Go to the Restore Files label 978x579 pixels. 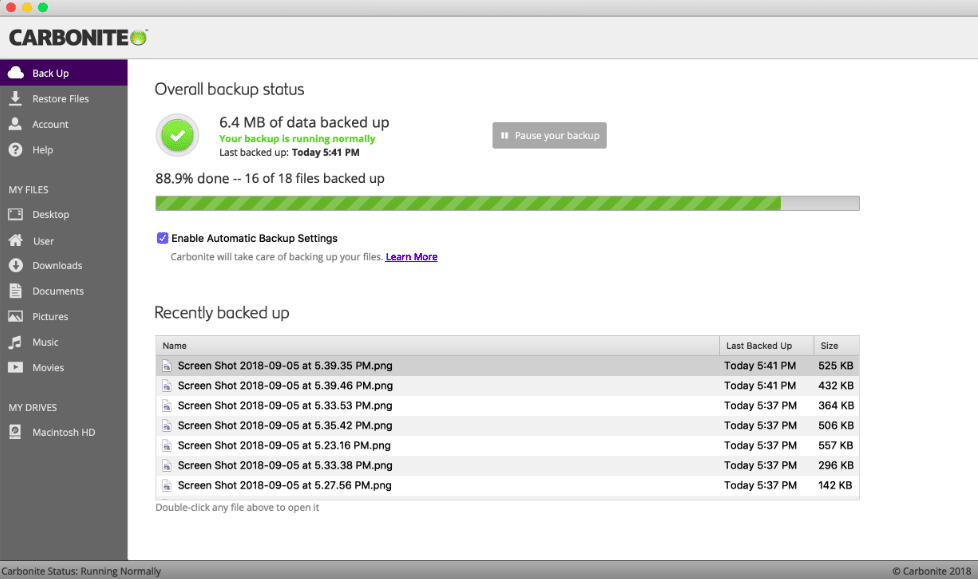61,99
